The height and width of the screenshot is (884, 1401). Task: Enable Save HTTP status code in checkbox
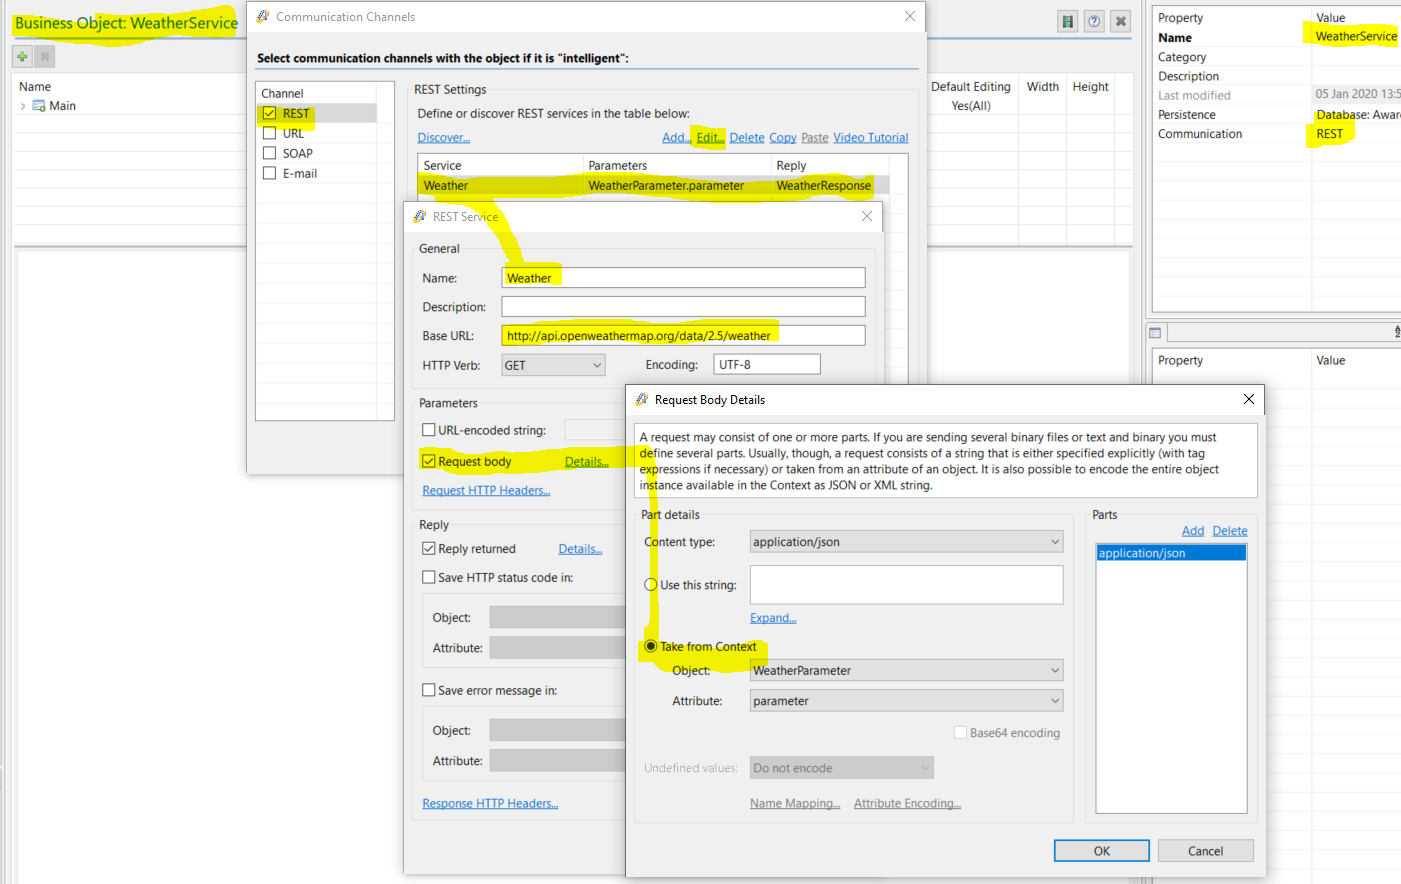pos(429,577)
